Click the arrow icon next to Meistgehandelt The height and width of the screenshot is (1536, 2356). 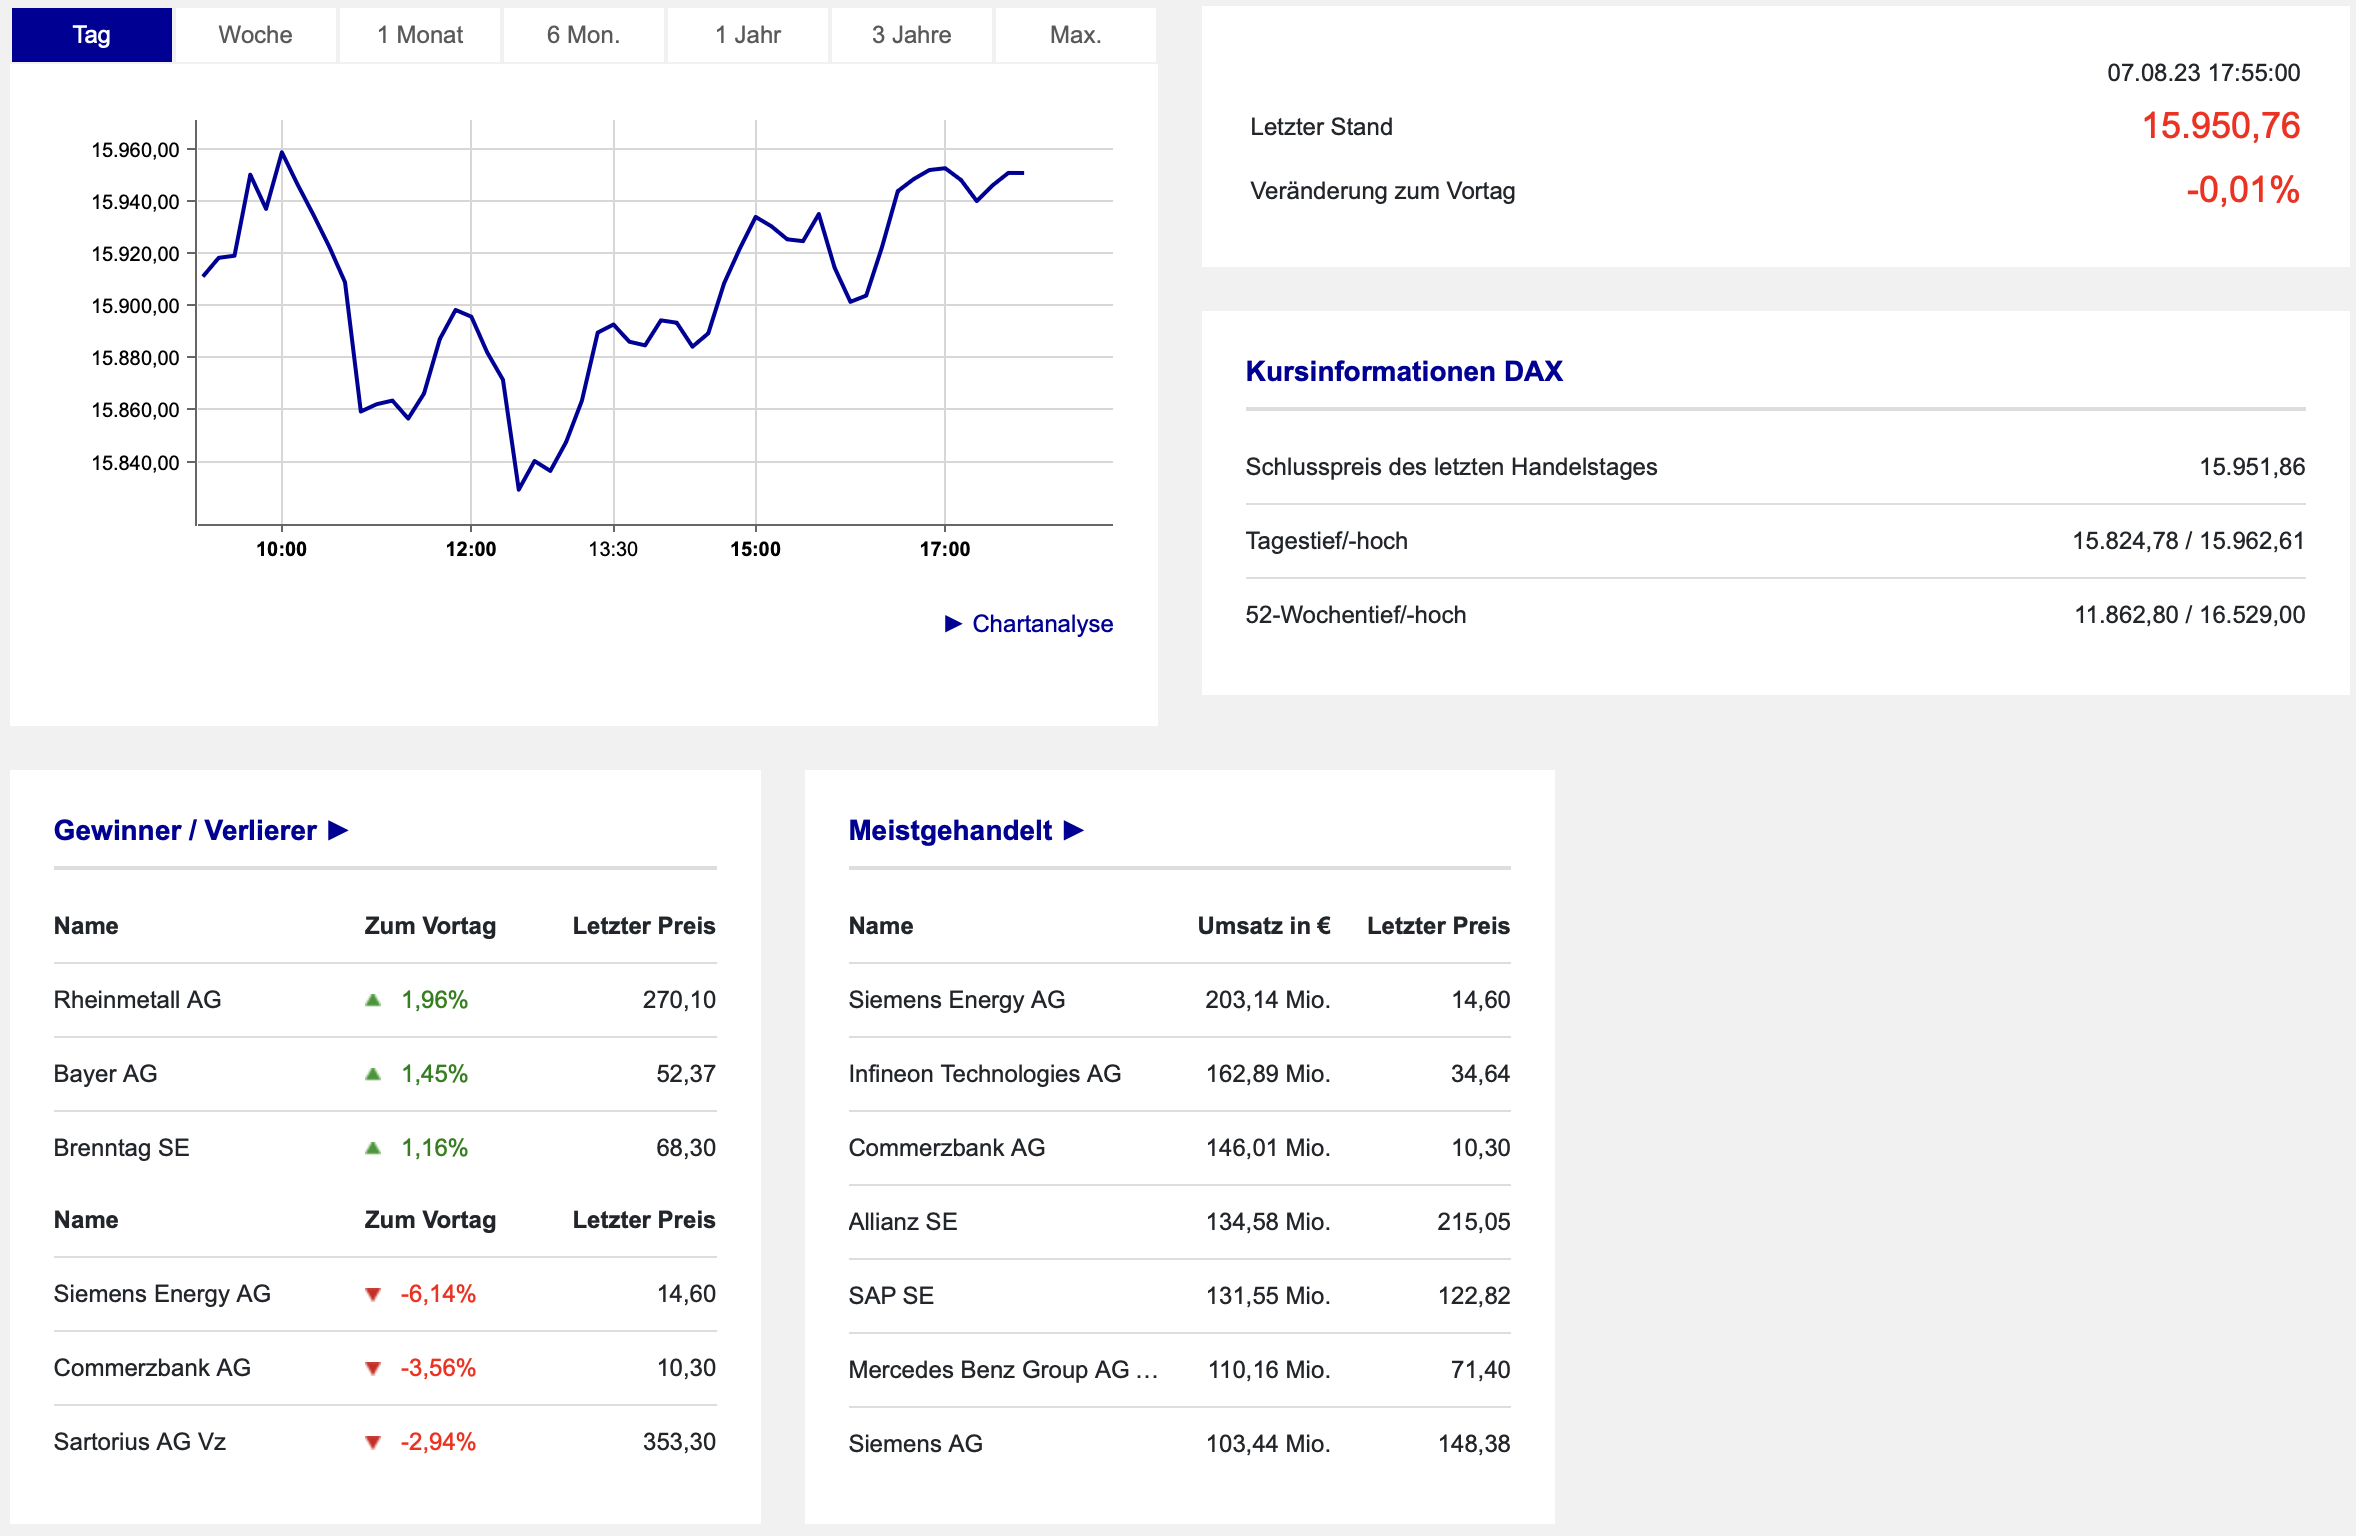tap(1073, 830)
